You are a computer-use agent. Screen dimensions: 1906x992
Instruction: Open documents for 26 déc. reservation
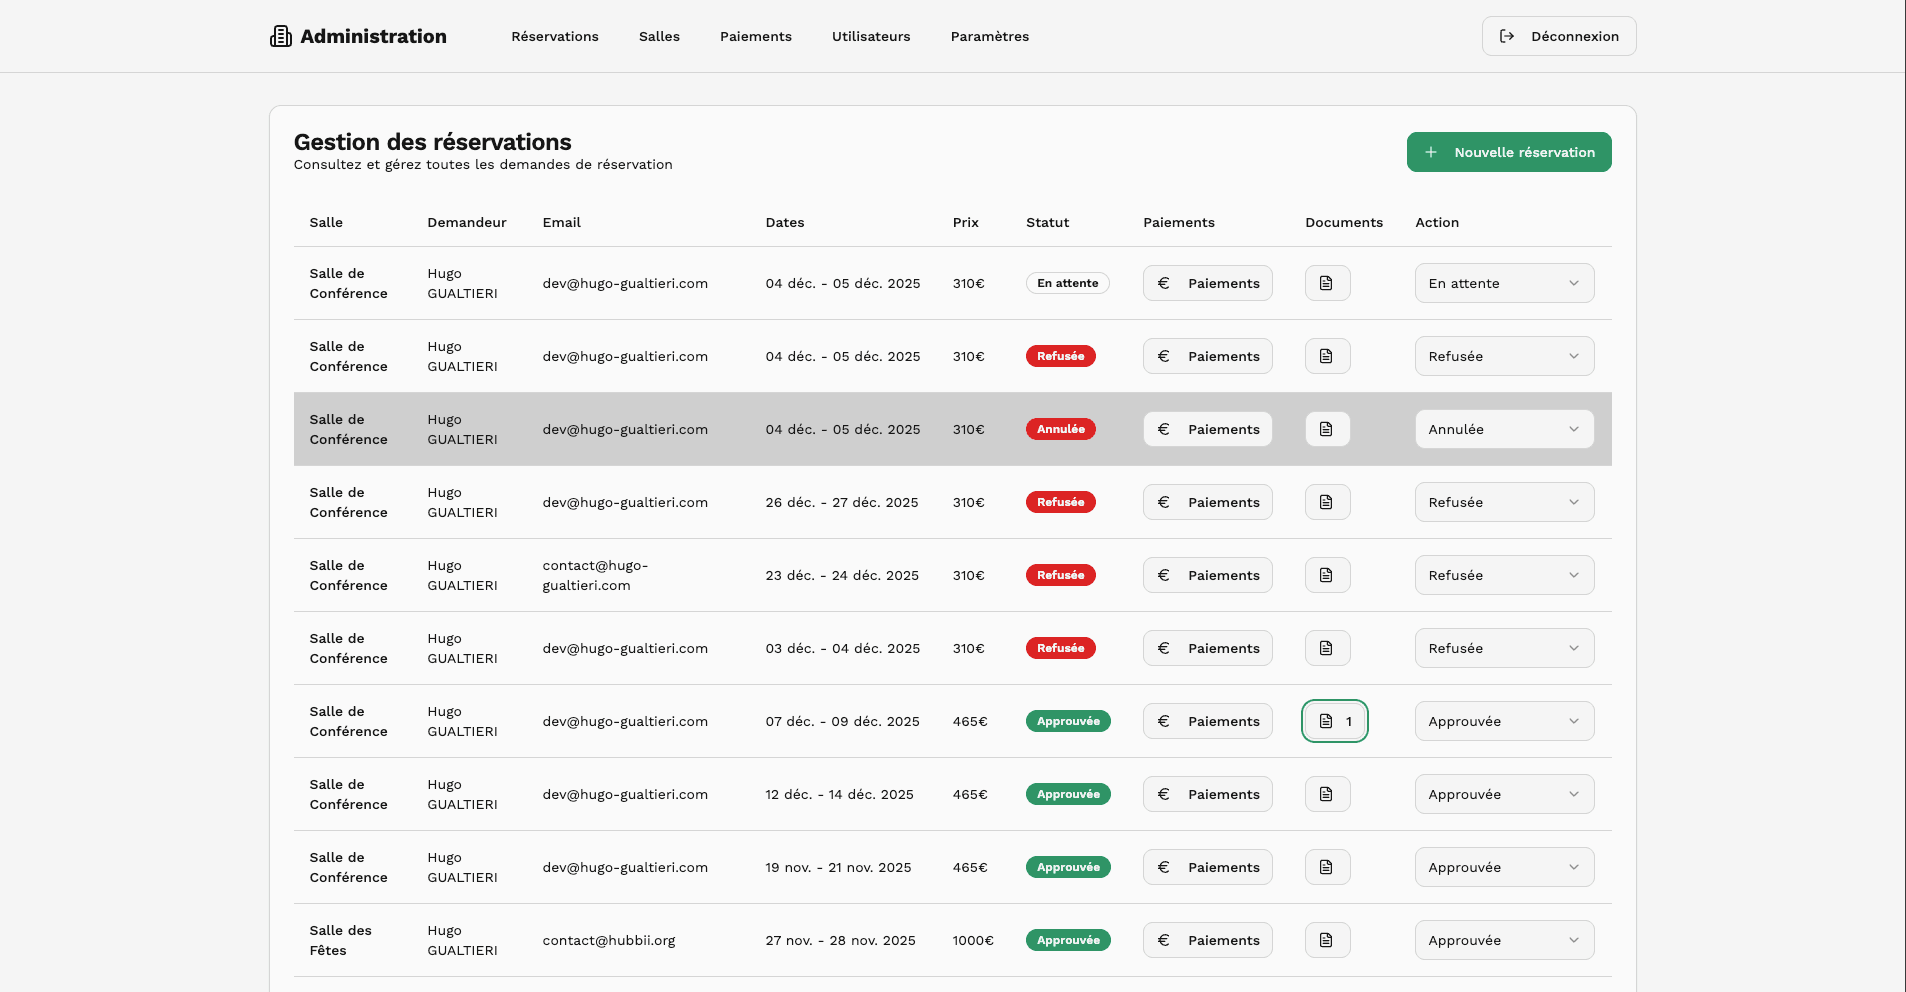coord(1327,502)
